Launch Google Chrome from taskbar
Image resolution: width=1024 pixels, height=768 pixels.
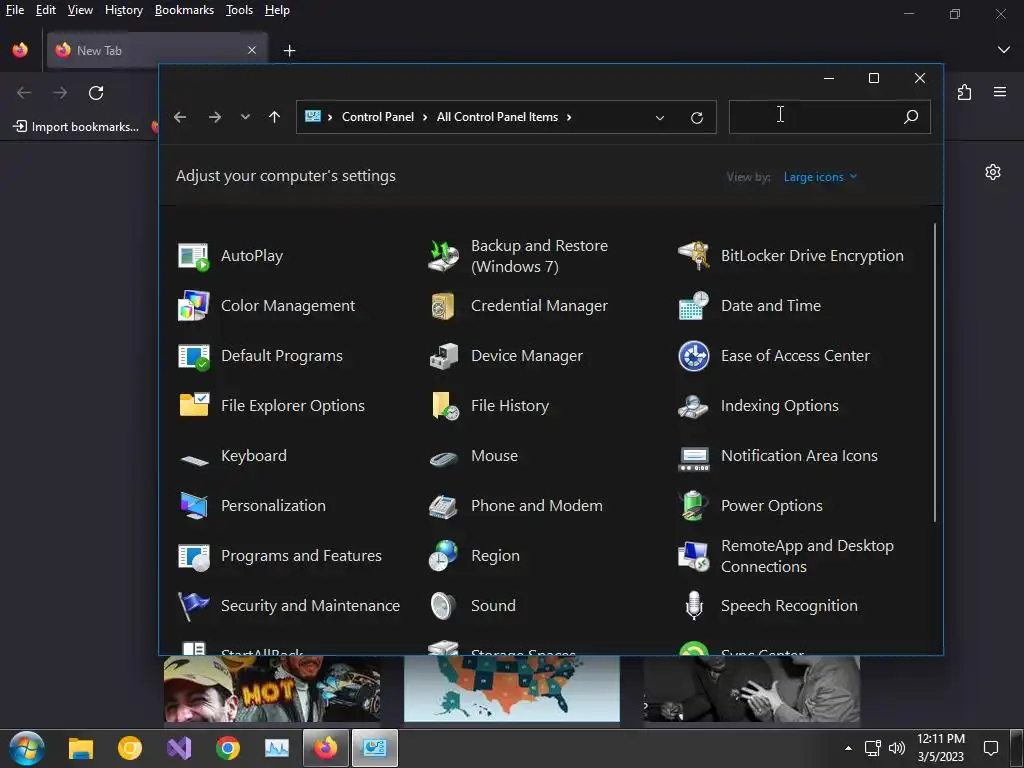228,748
